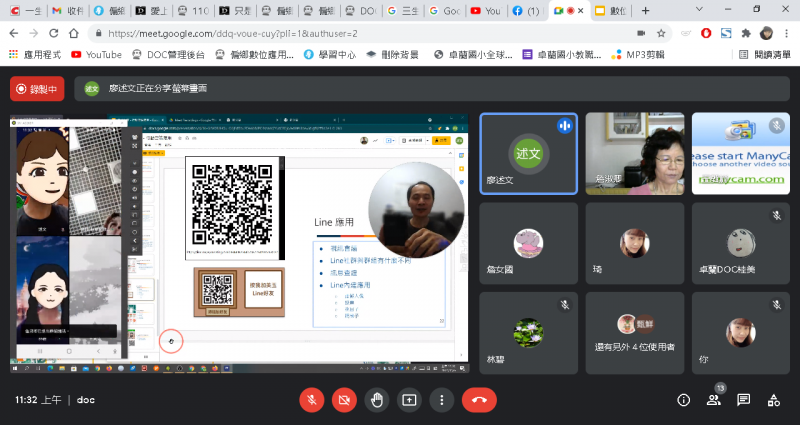Open a new browser tab
This screenshot has width=800, height=425.
[x=645, y=10]
